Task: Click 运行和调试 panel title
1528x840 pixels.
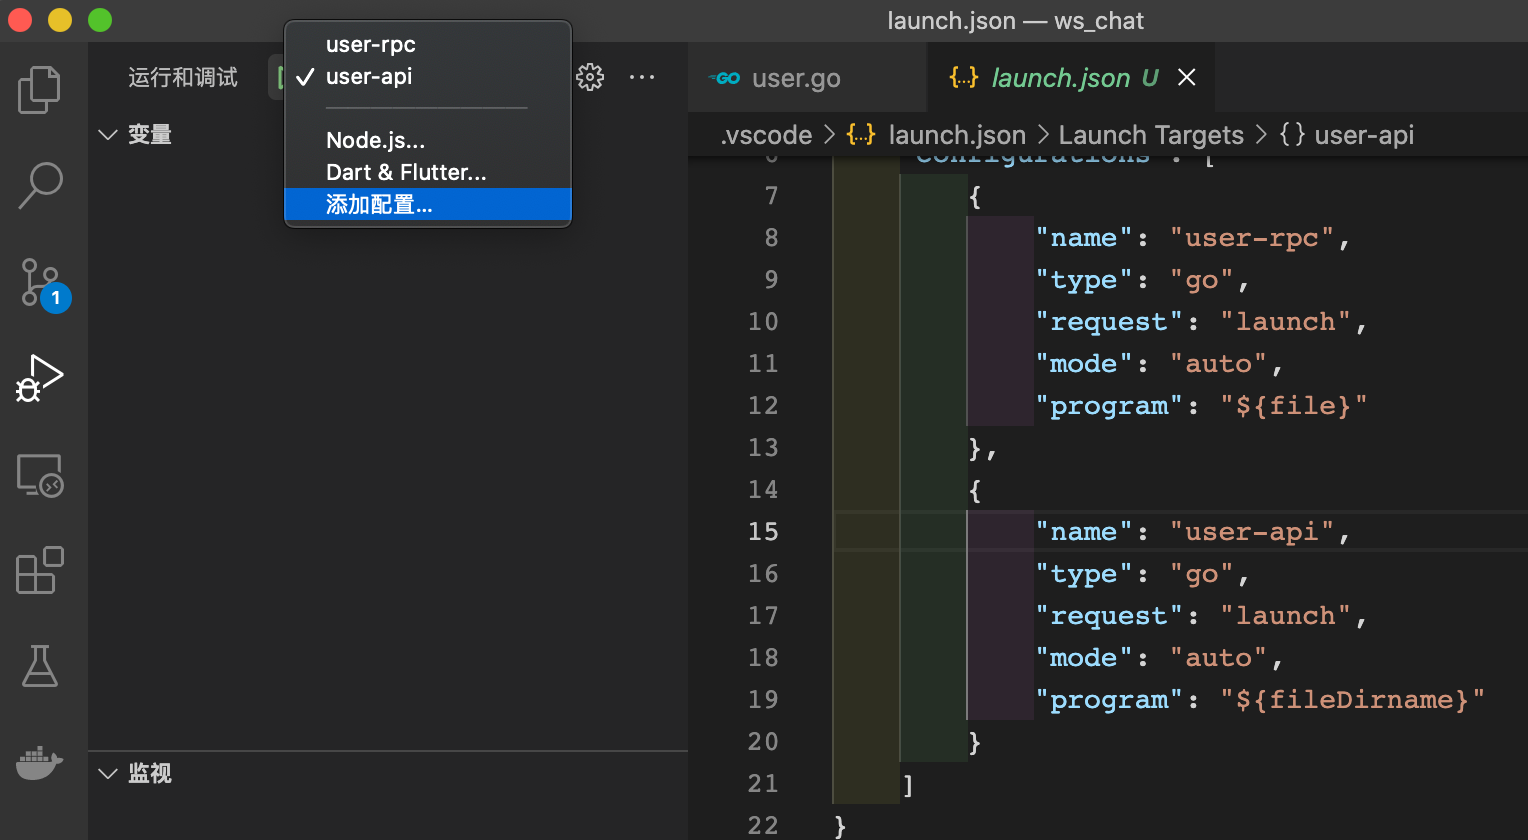Action: click(183, 77)
